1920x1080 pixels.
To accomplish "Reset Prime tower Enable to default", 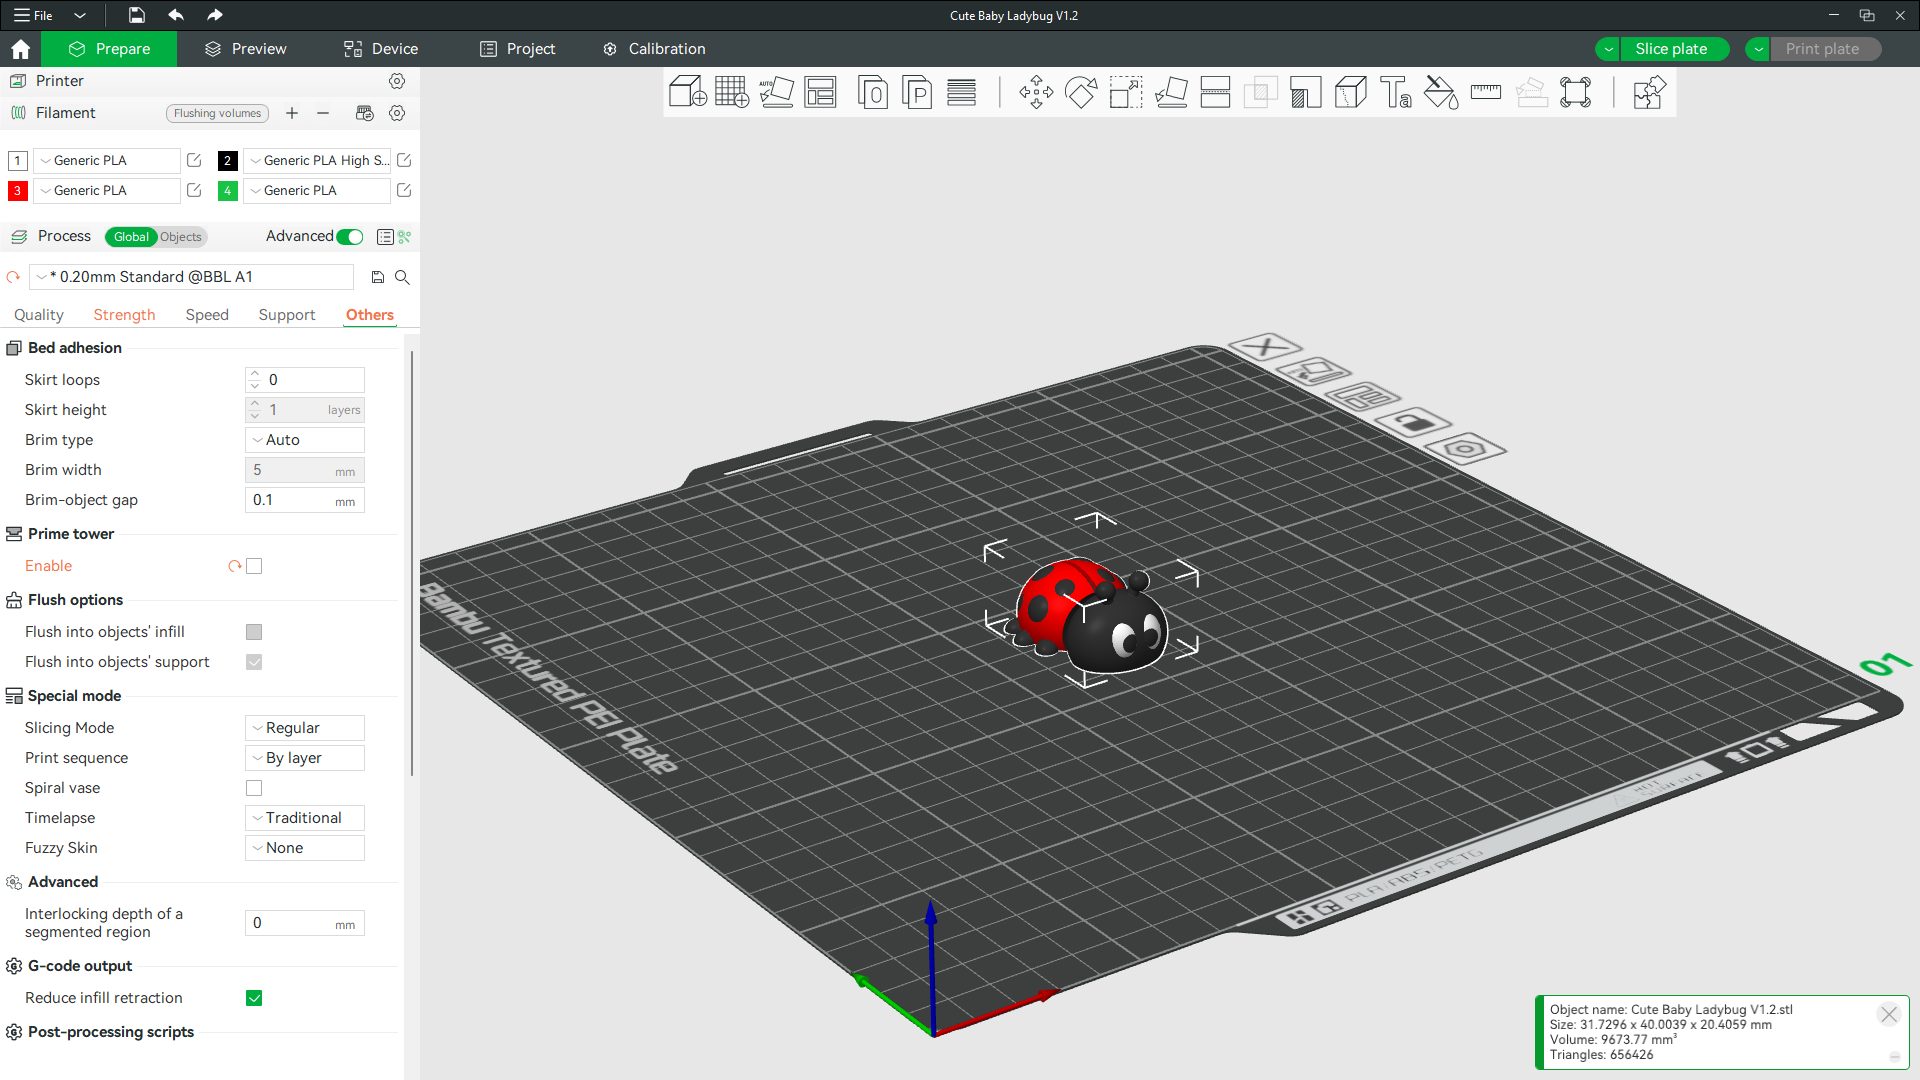I will point(235,566).
